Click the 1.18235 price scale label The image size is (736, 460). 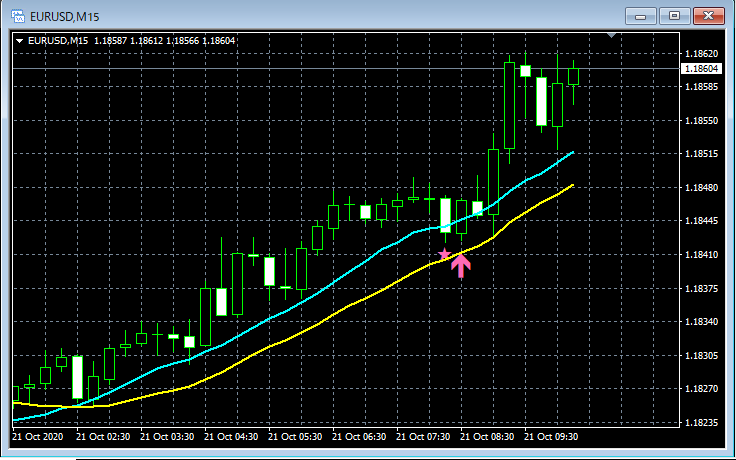pyautogui.click(x=701, y=423)
